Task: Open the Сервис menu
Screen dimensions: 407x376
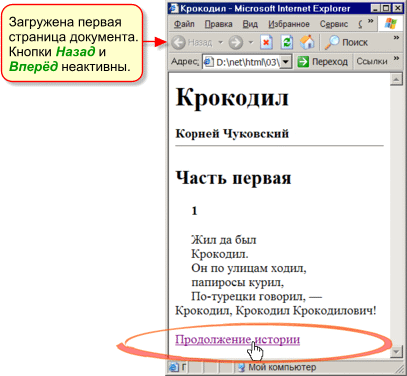Action: [x=334, y=24]
